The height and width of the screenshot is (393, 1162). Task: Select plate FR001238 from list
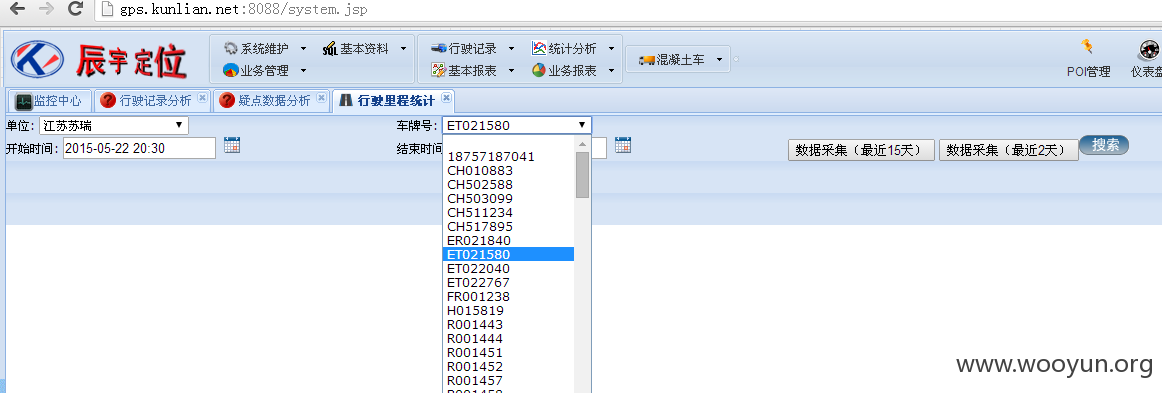tap(508, 297)
